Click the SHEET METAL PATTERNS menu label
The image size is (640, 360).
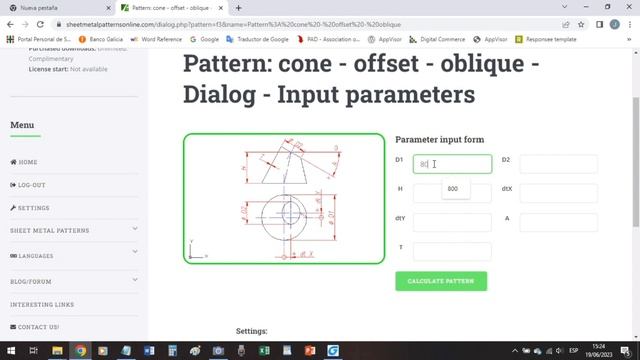tap(49, 231)
